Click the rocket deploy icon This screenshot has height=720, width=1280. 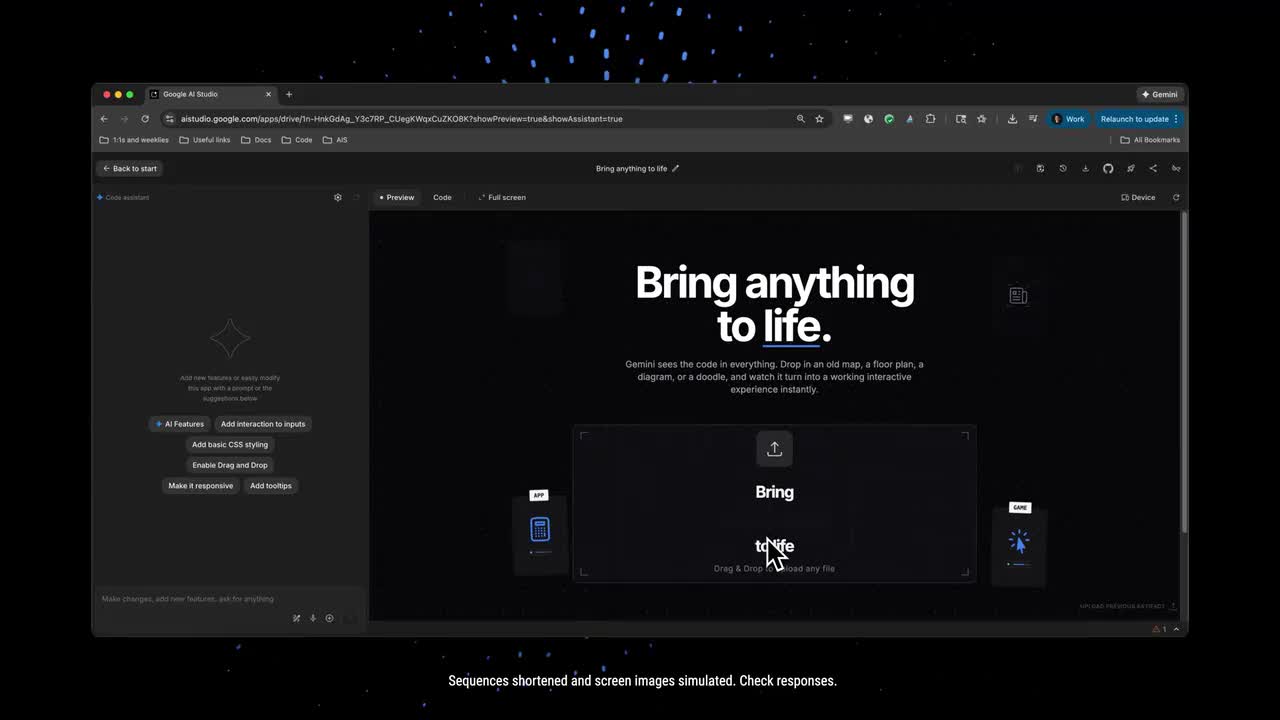pyautogui.click(x=1131, y=168)
